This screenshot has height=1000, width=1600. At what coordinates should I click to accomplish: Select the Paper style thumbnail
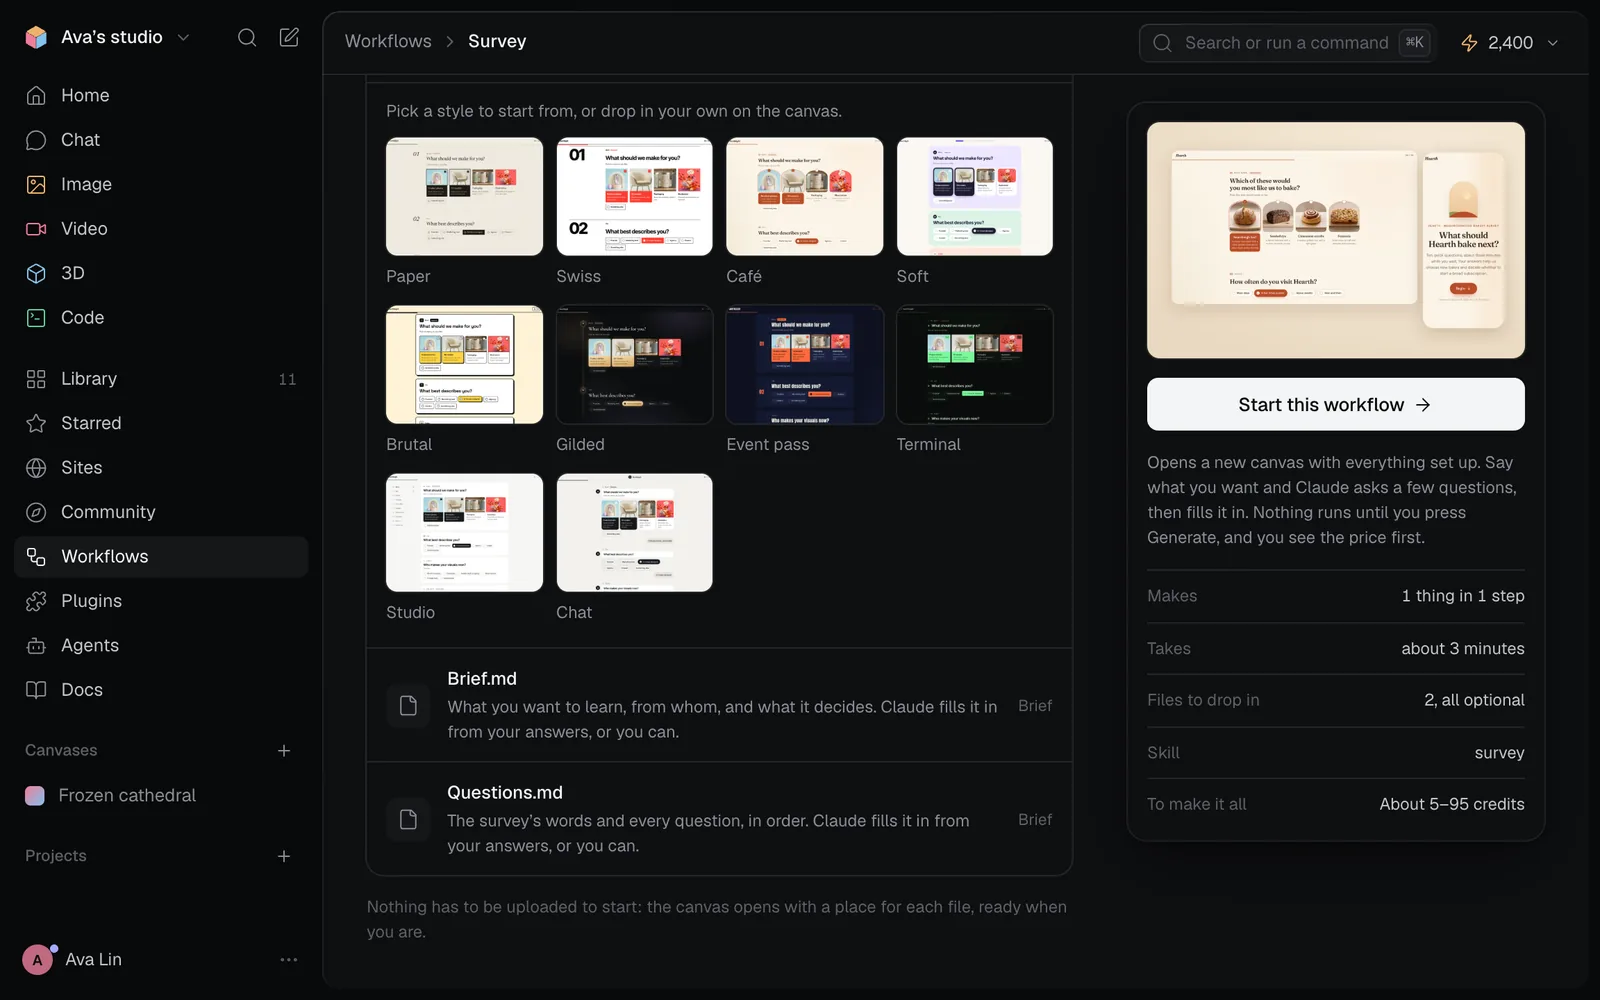[465, 196]
